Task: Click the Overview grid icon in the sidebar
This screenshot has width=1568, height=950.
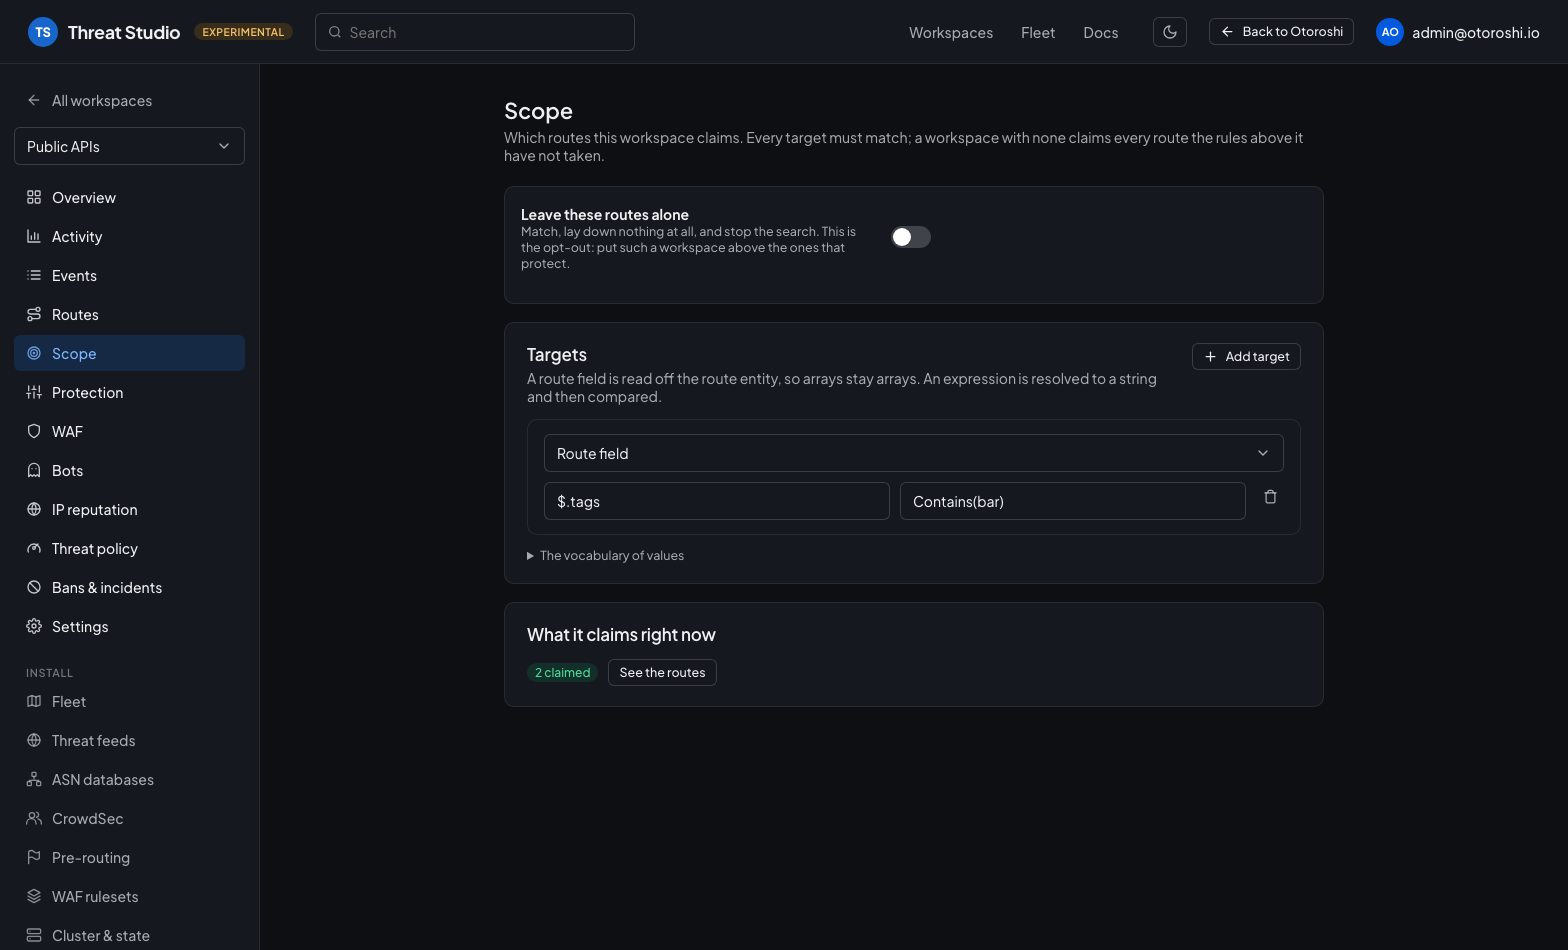Action: [x=34, y=197]
